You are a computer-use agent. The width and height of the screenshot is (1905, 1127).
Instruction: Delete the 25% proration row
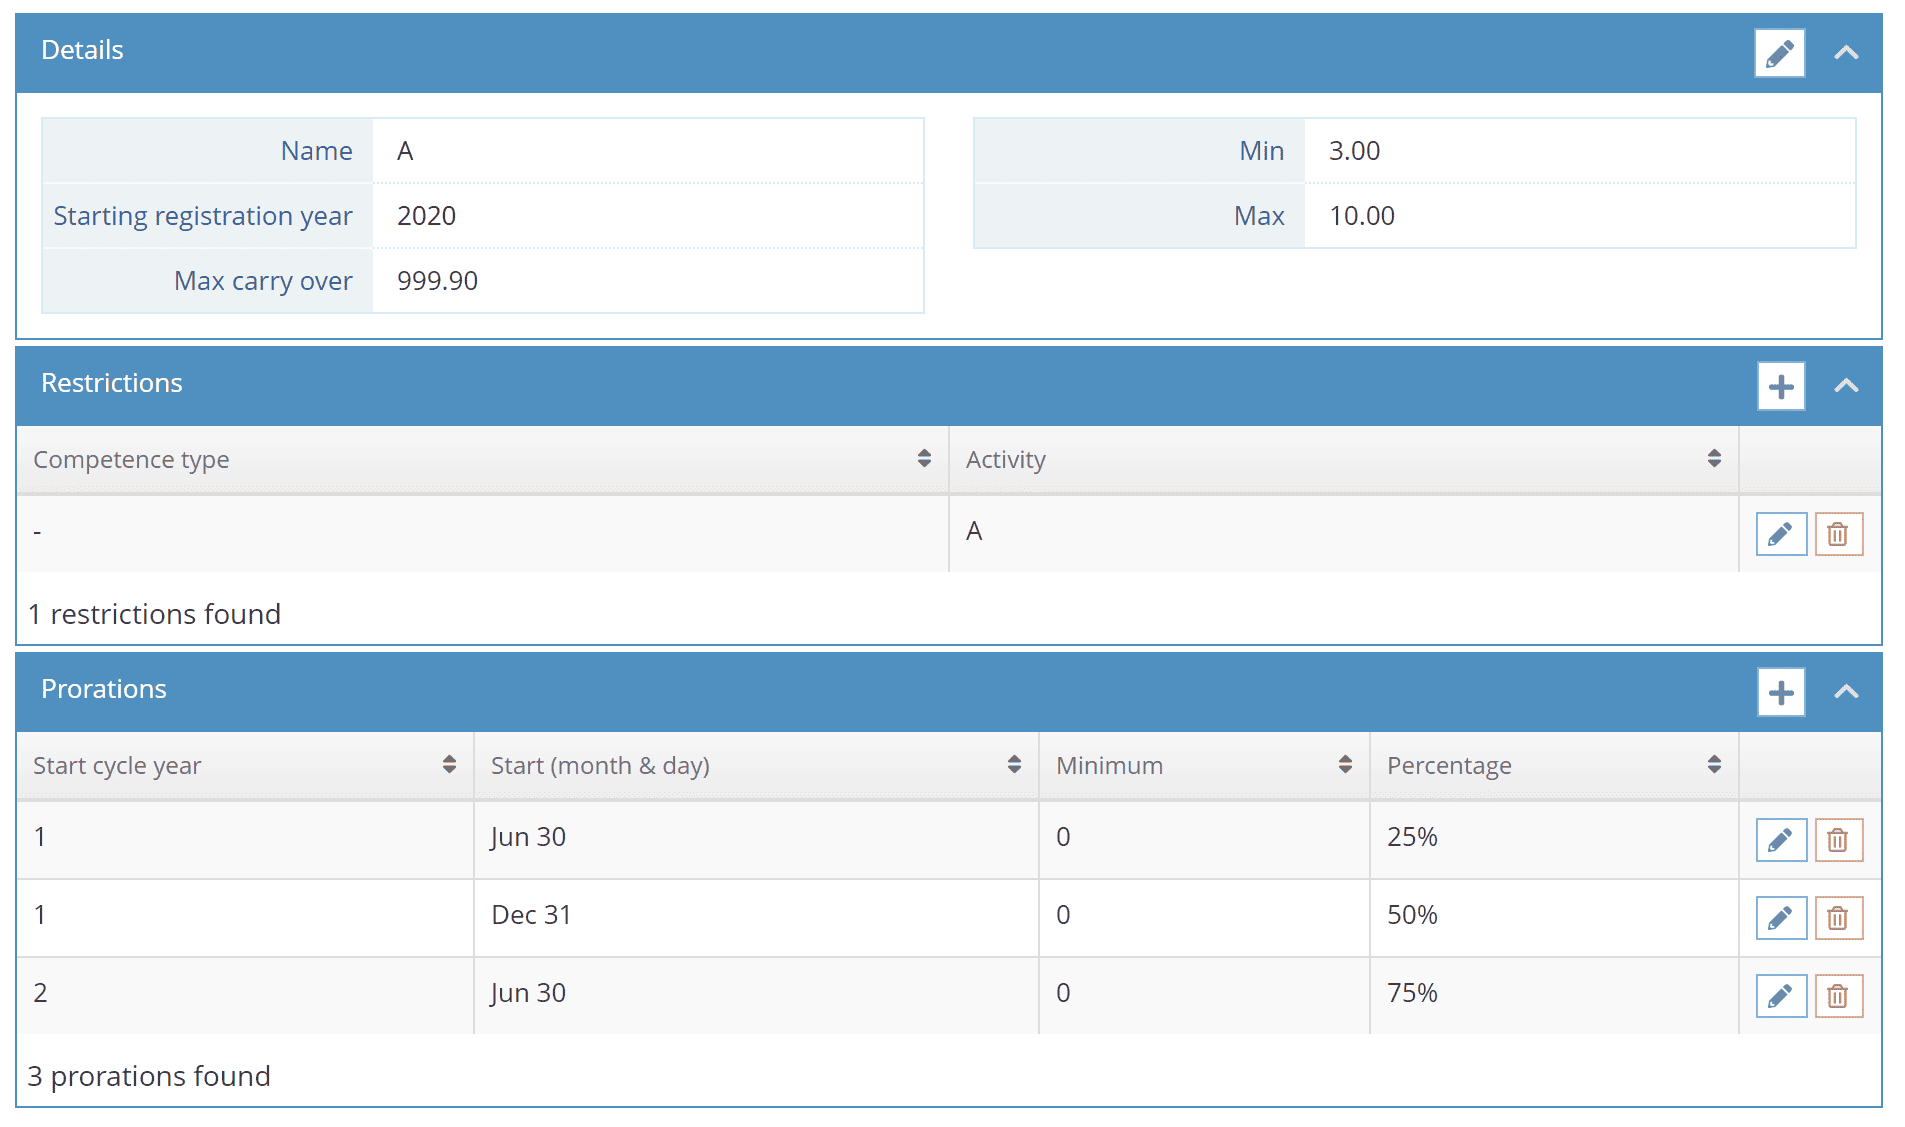1838,840
